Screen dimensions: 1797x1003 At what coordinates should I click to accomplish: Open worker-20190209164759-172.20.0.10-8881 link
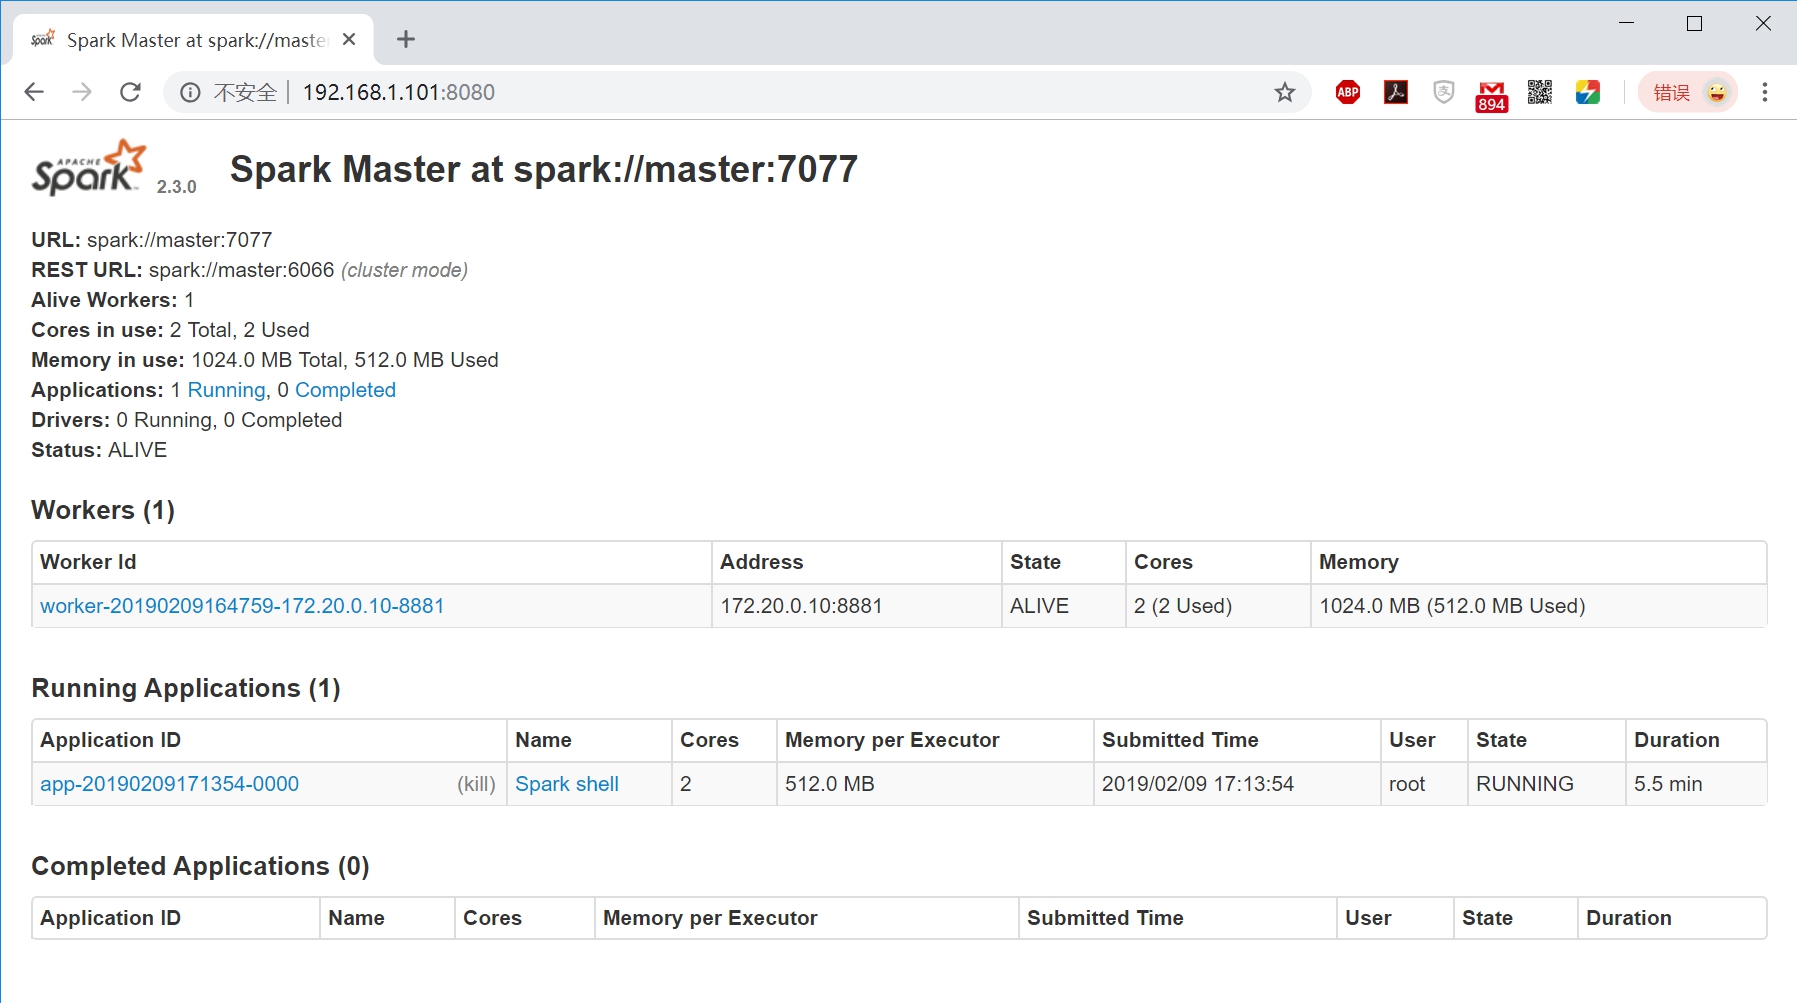click(x=242, y=606)
